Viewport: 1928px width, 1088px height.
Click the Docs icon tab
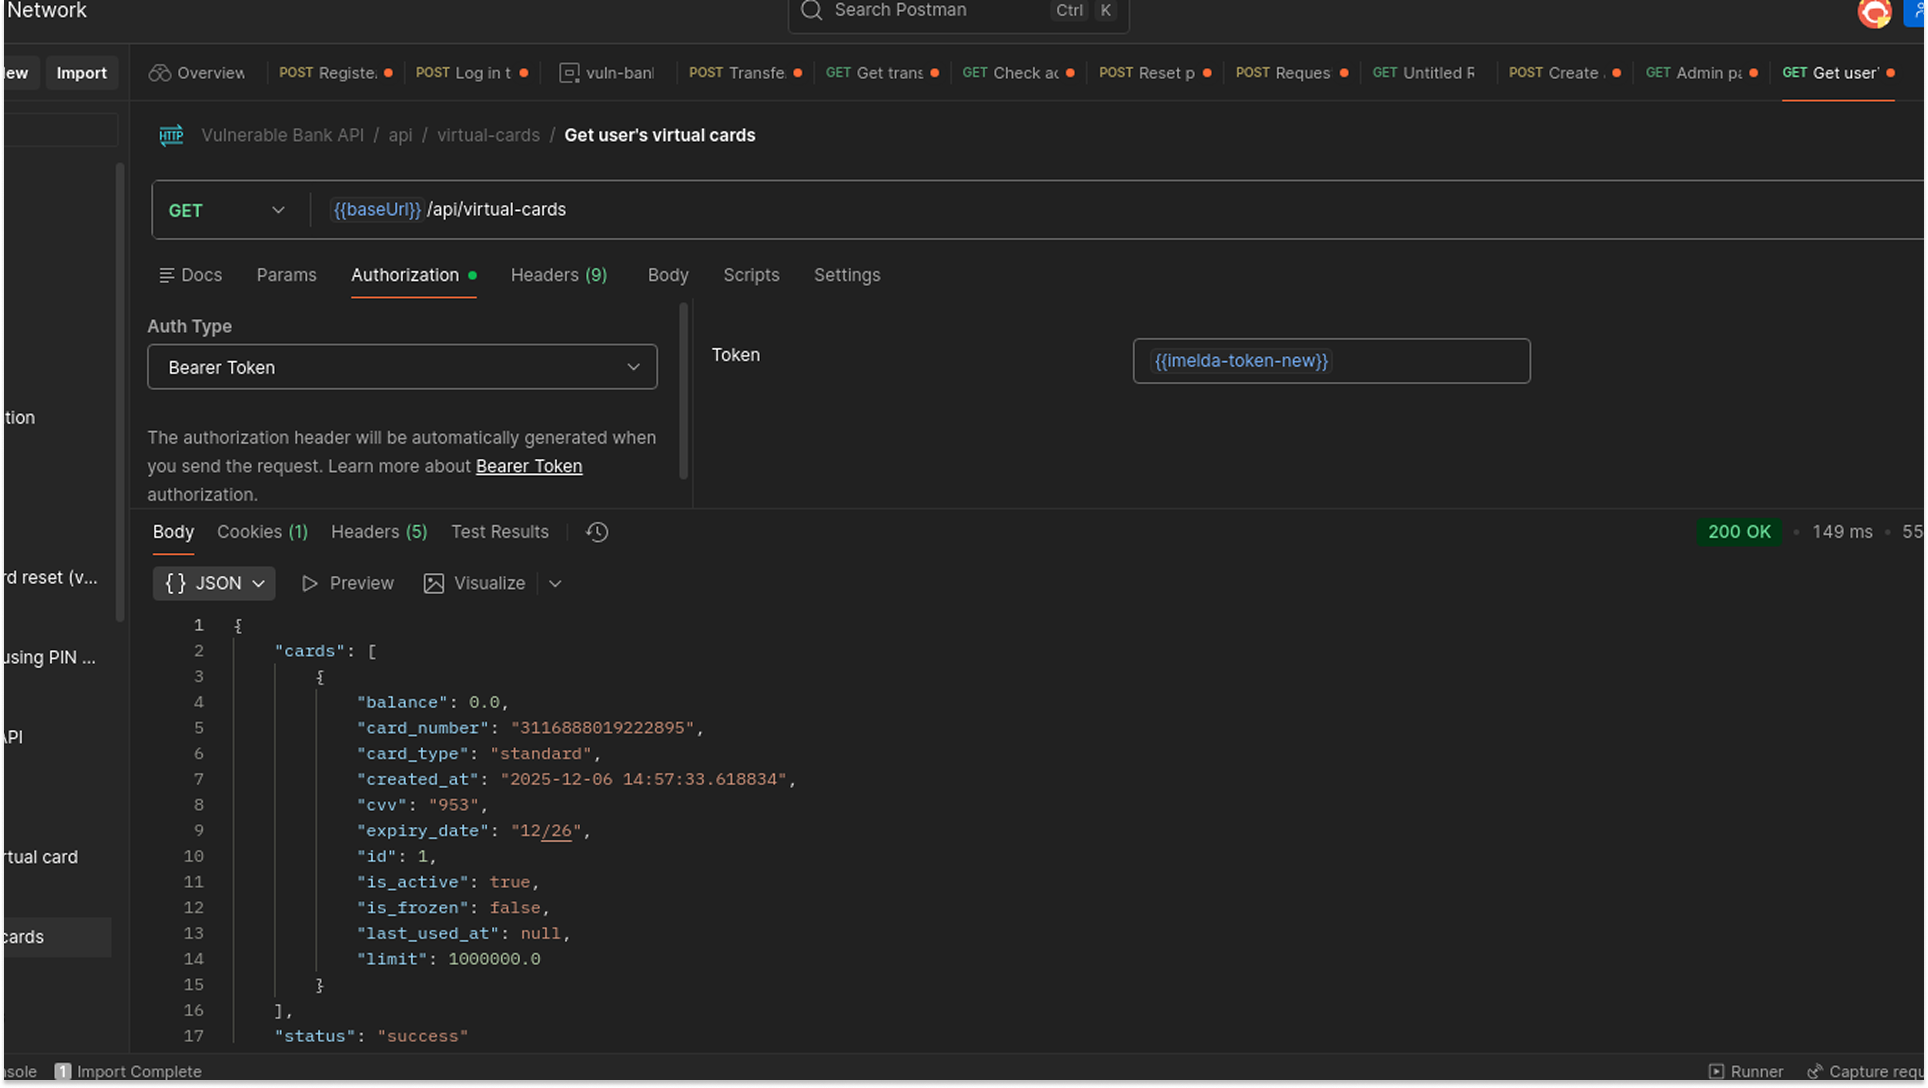pos(190,275)
